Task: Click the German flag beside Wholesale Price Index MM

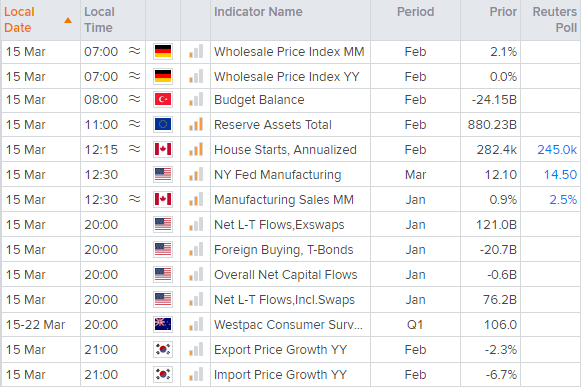Action: click(x=163, y=52)
